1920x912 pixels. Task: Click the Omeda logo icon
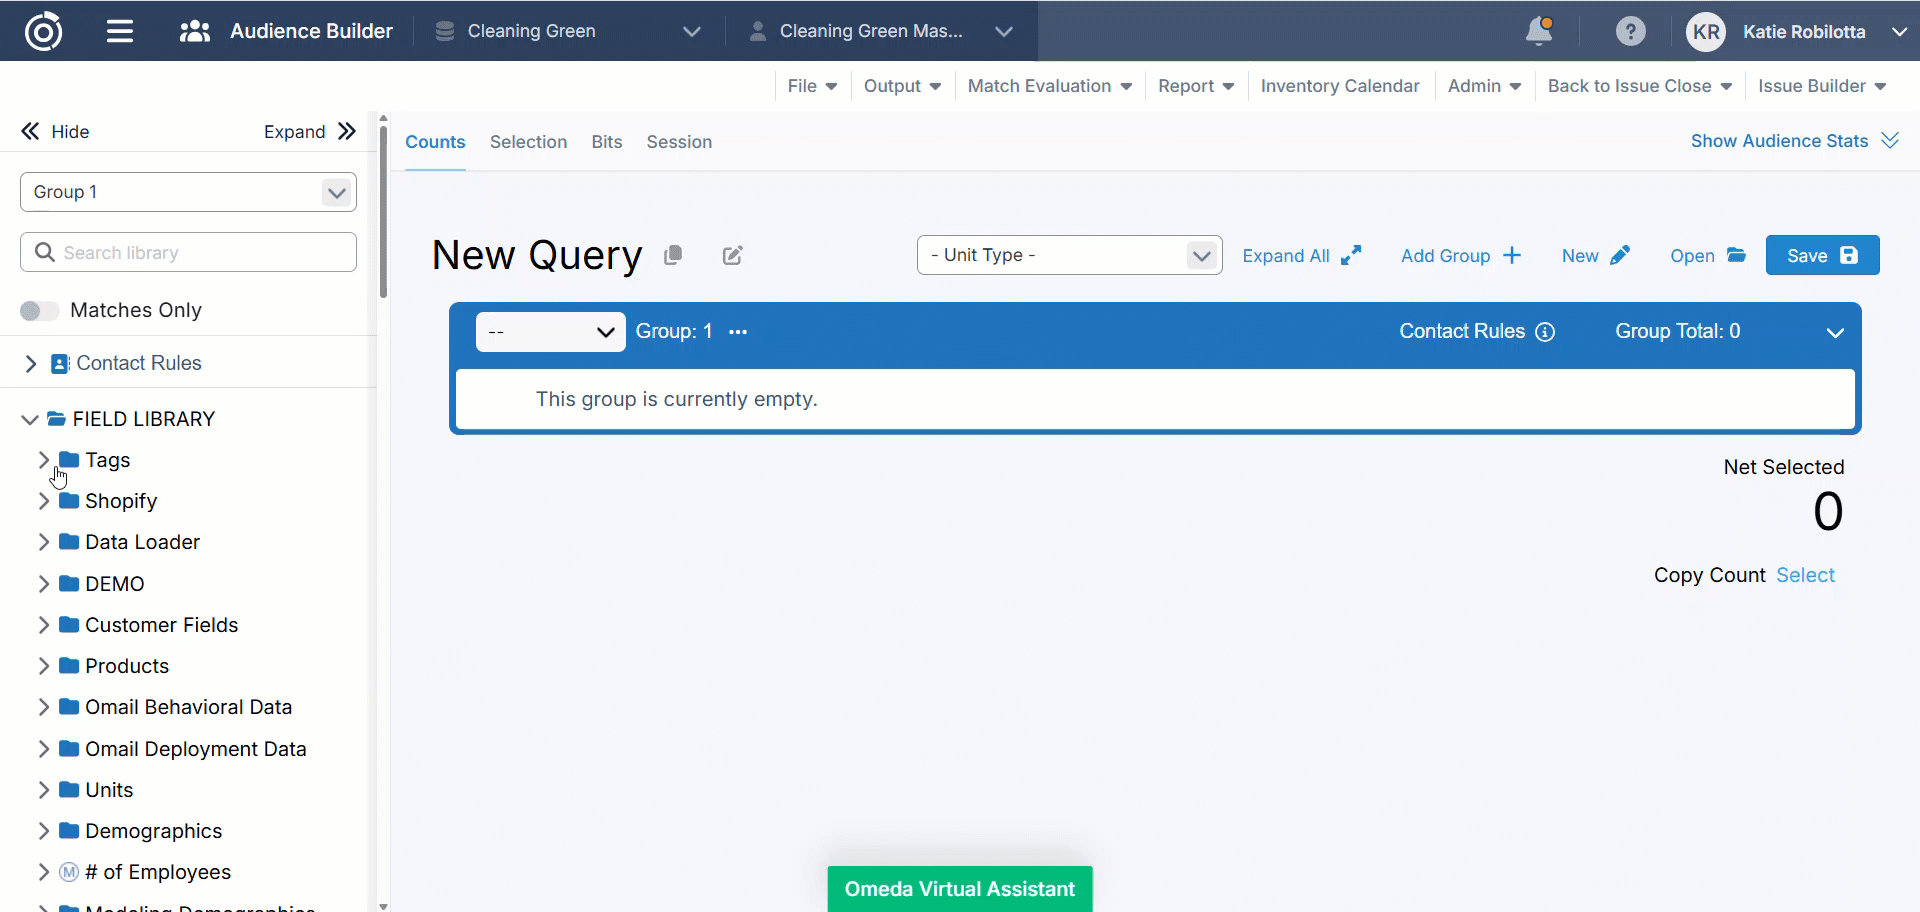coord(43,31)
